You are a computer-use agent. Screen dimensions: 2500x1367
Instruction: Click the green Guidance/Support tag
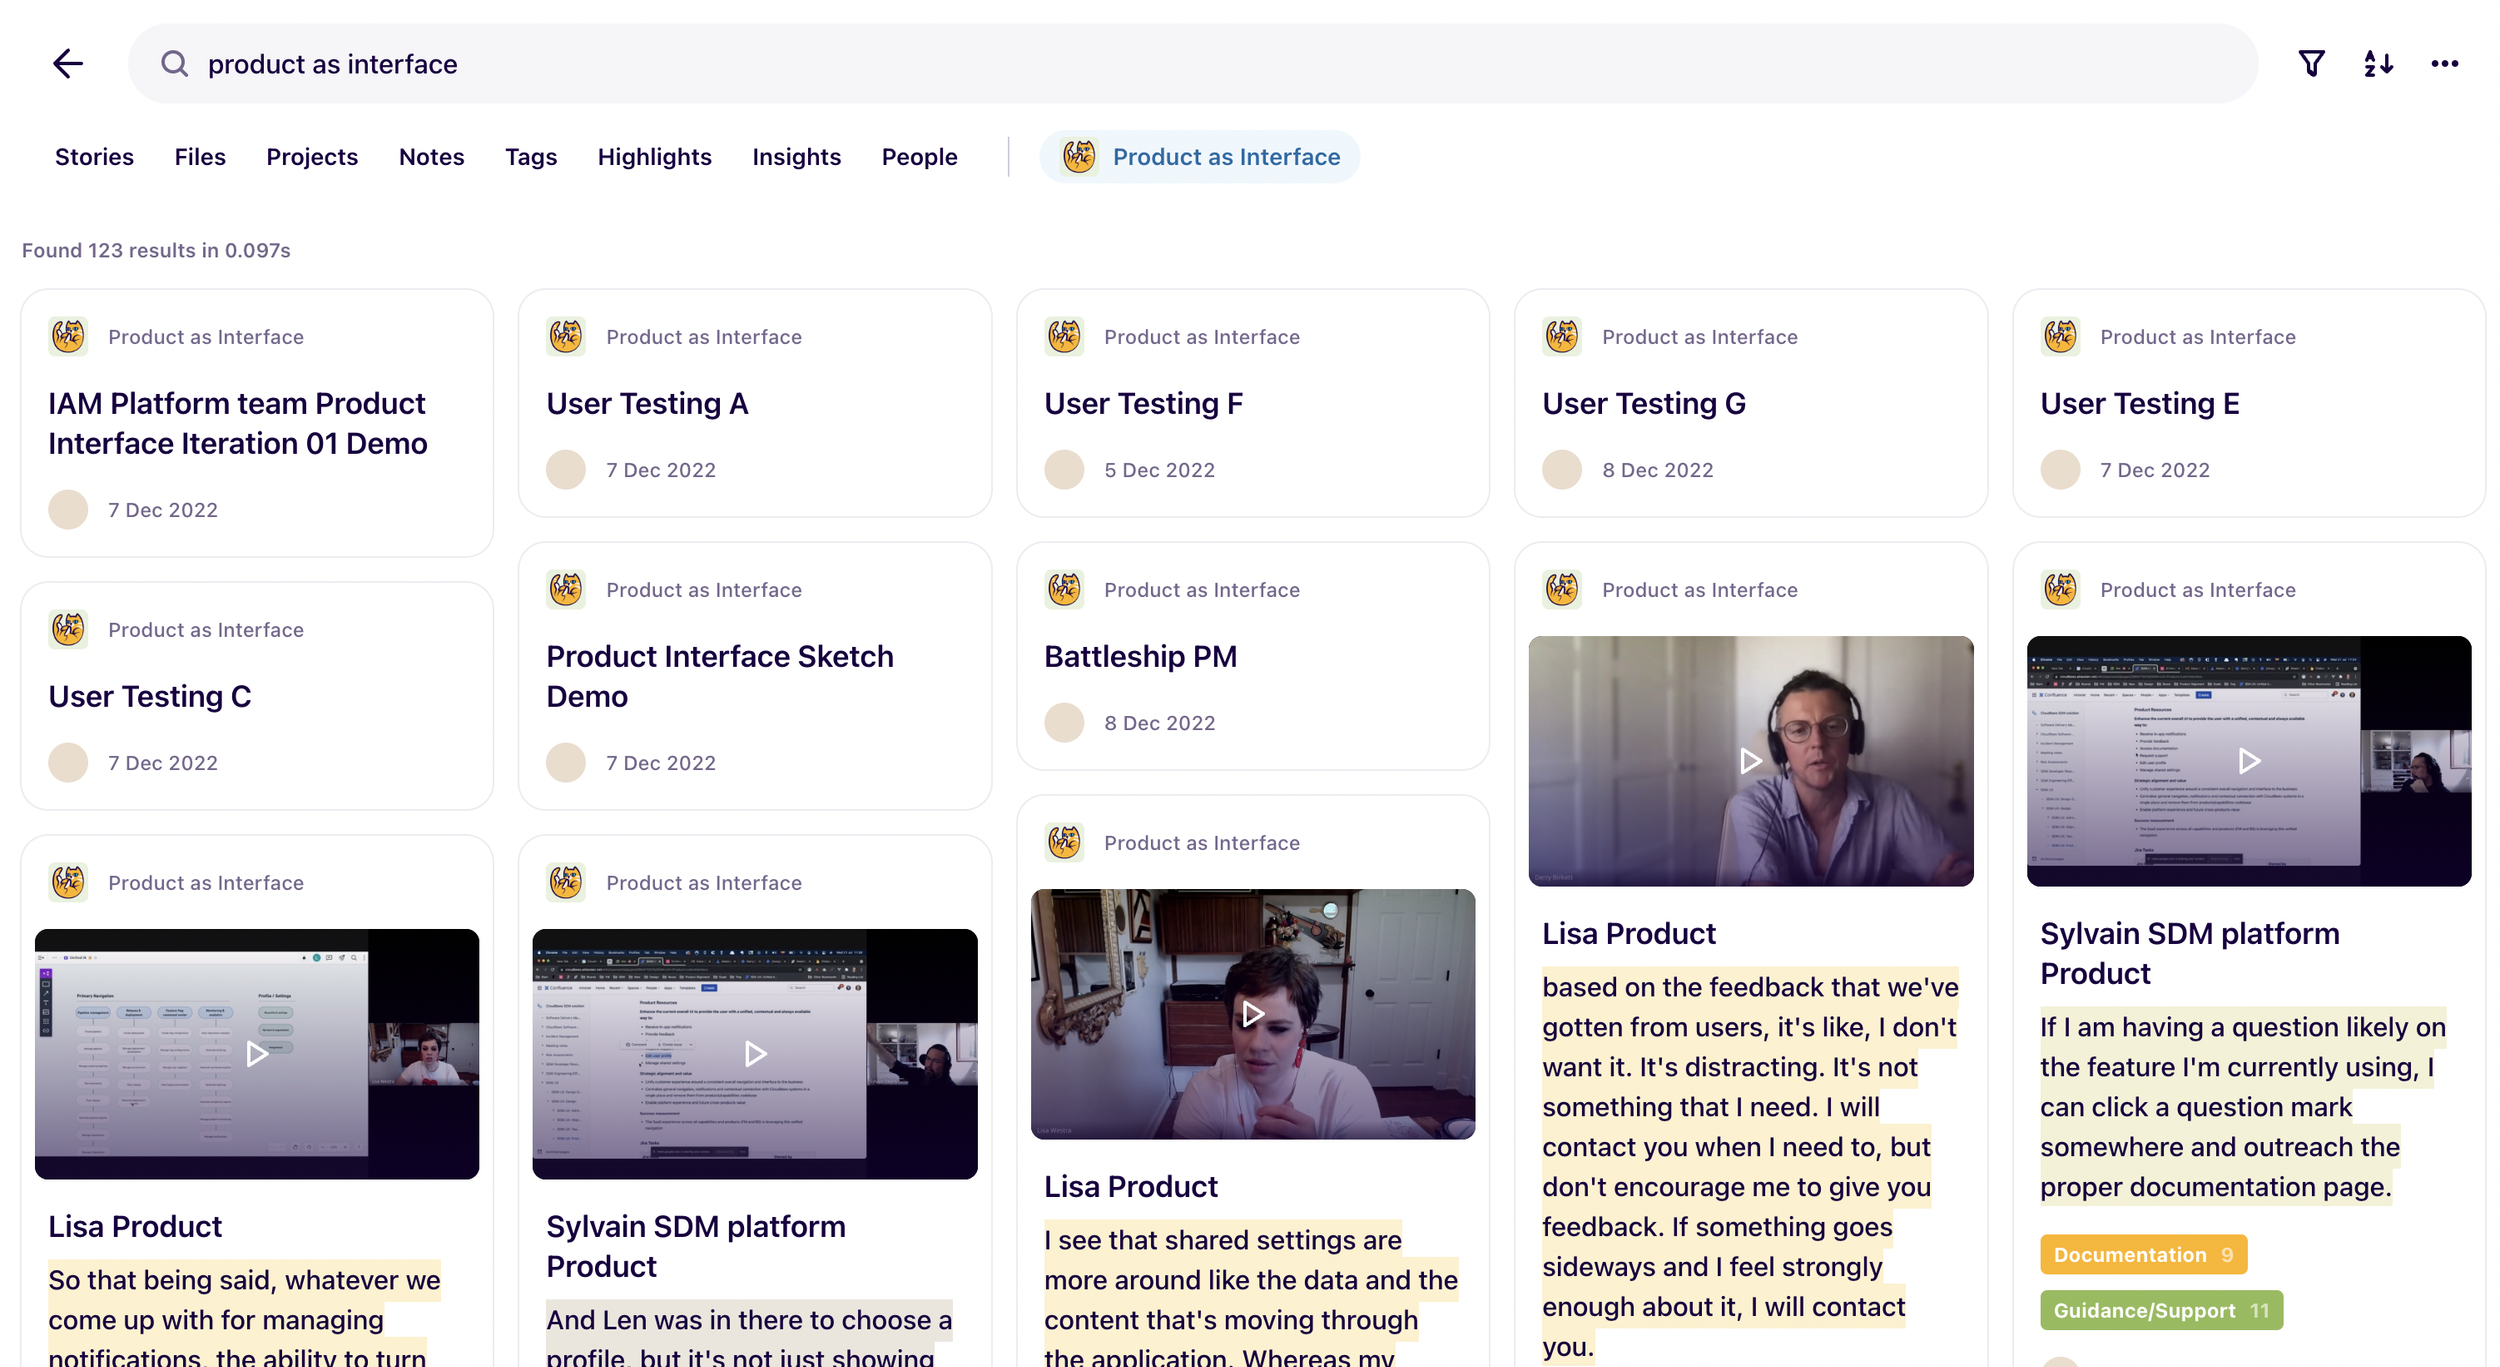click(x=2160, y=1310)
